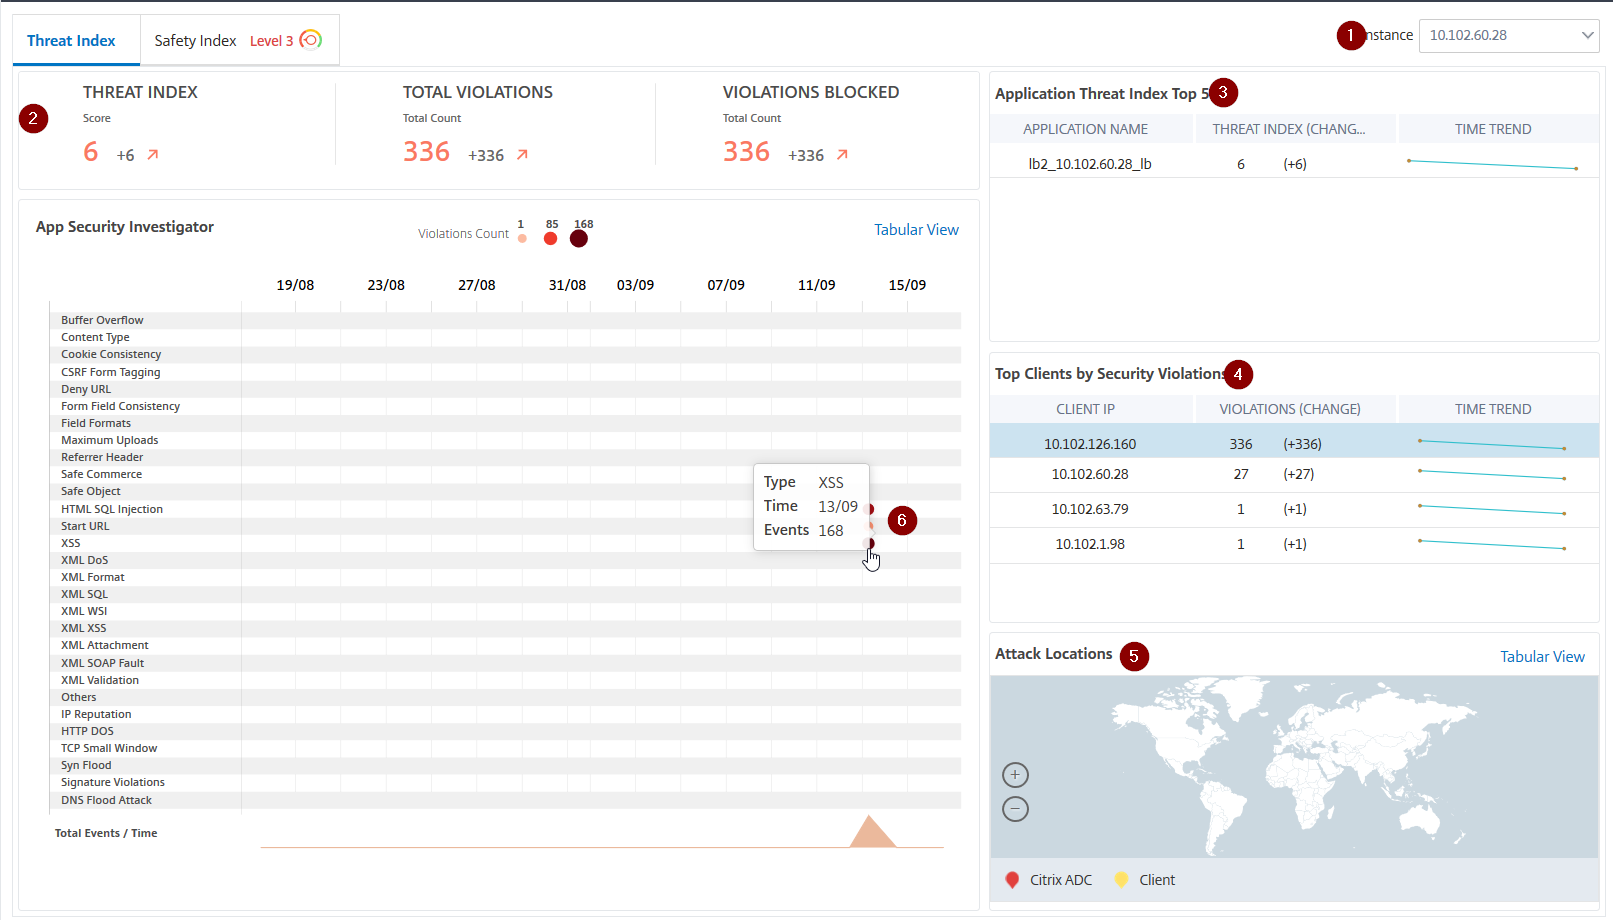The image size is (1613, 920).
Task: Open Tabular View in App Security Investigator
Action: (x=916, y=230)
